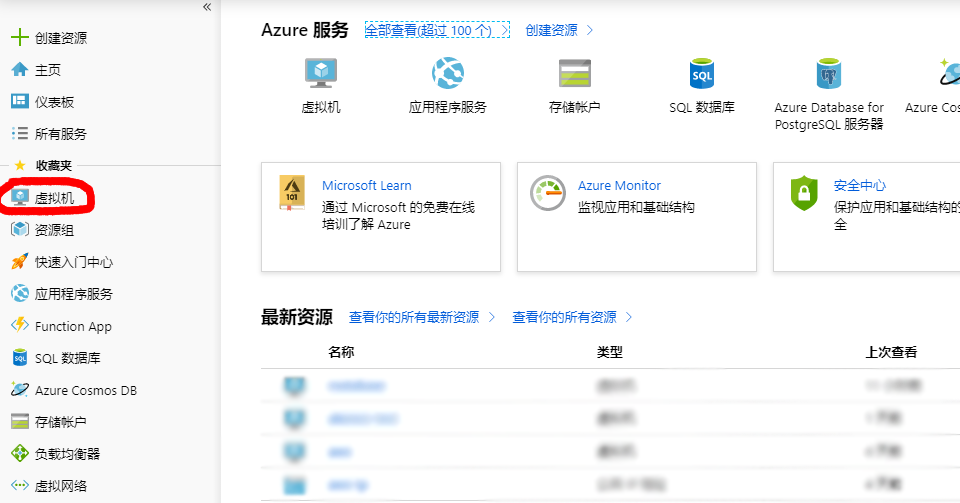Open 快速入门中心 rocket icon

(20, 262)
